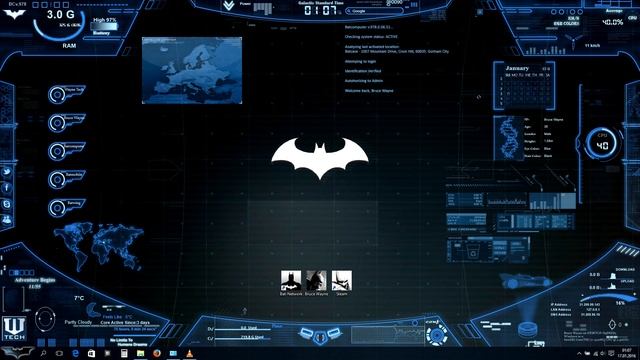Click the 'Partly Cloudy' weather text
Image resolution: width=640 pixels, height=360 pixels.
click(x=78, y=322)
